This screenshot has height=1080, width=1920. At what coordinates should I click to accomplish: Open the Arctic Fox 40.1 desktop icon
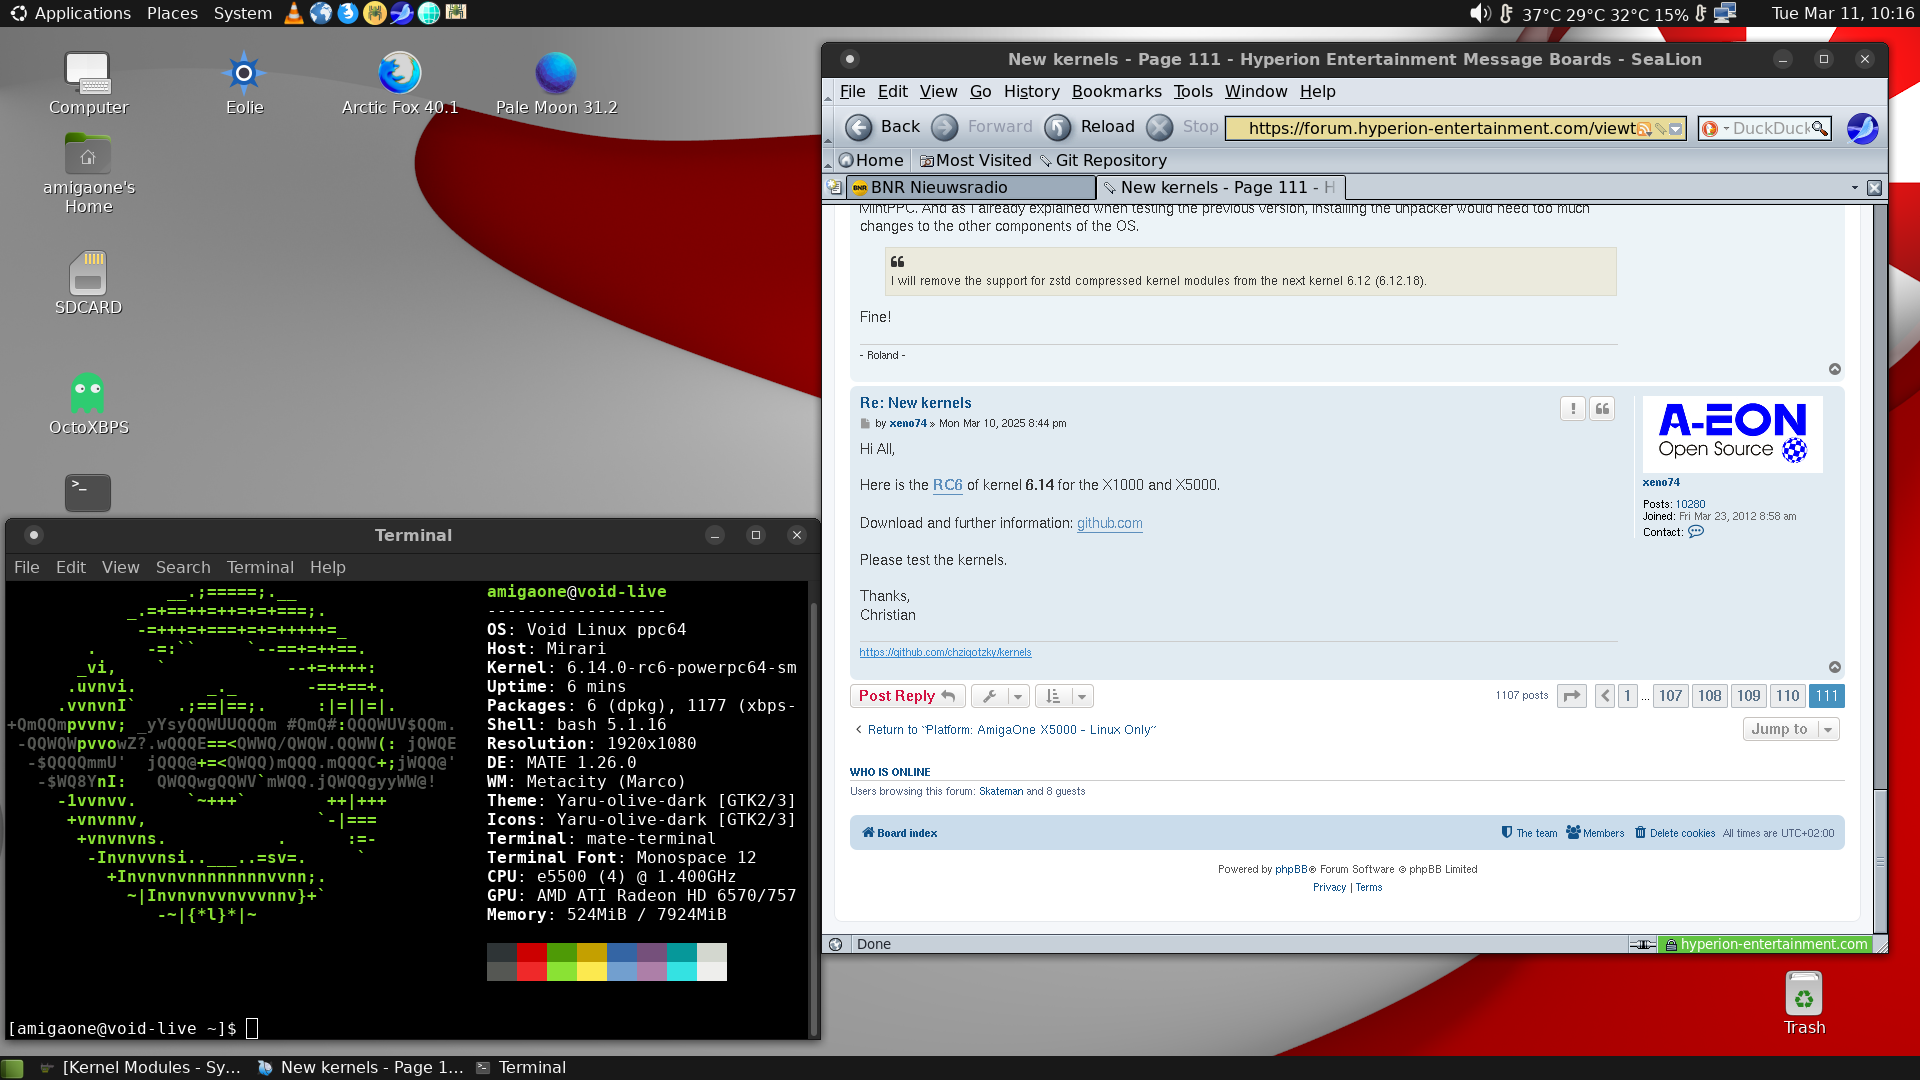400,84
